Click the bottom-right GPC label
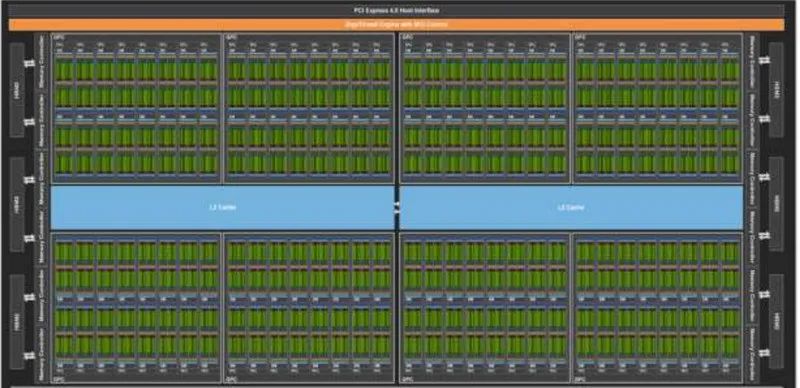 (x=579, y=379)
